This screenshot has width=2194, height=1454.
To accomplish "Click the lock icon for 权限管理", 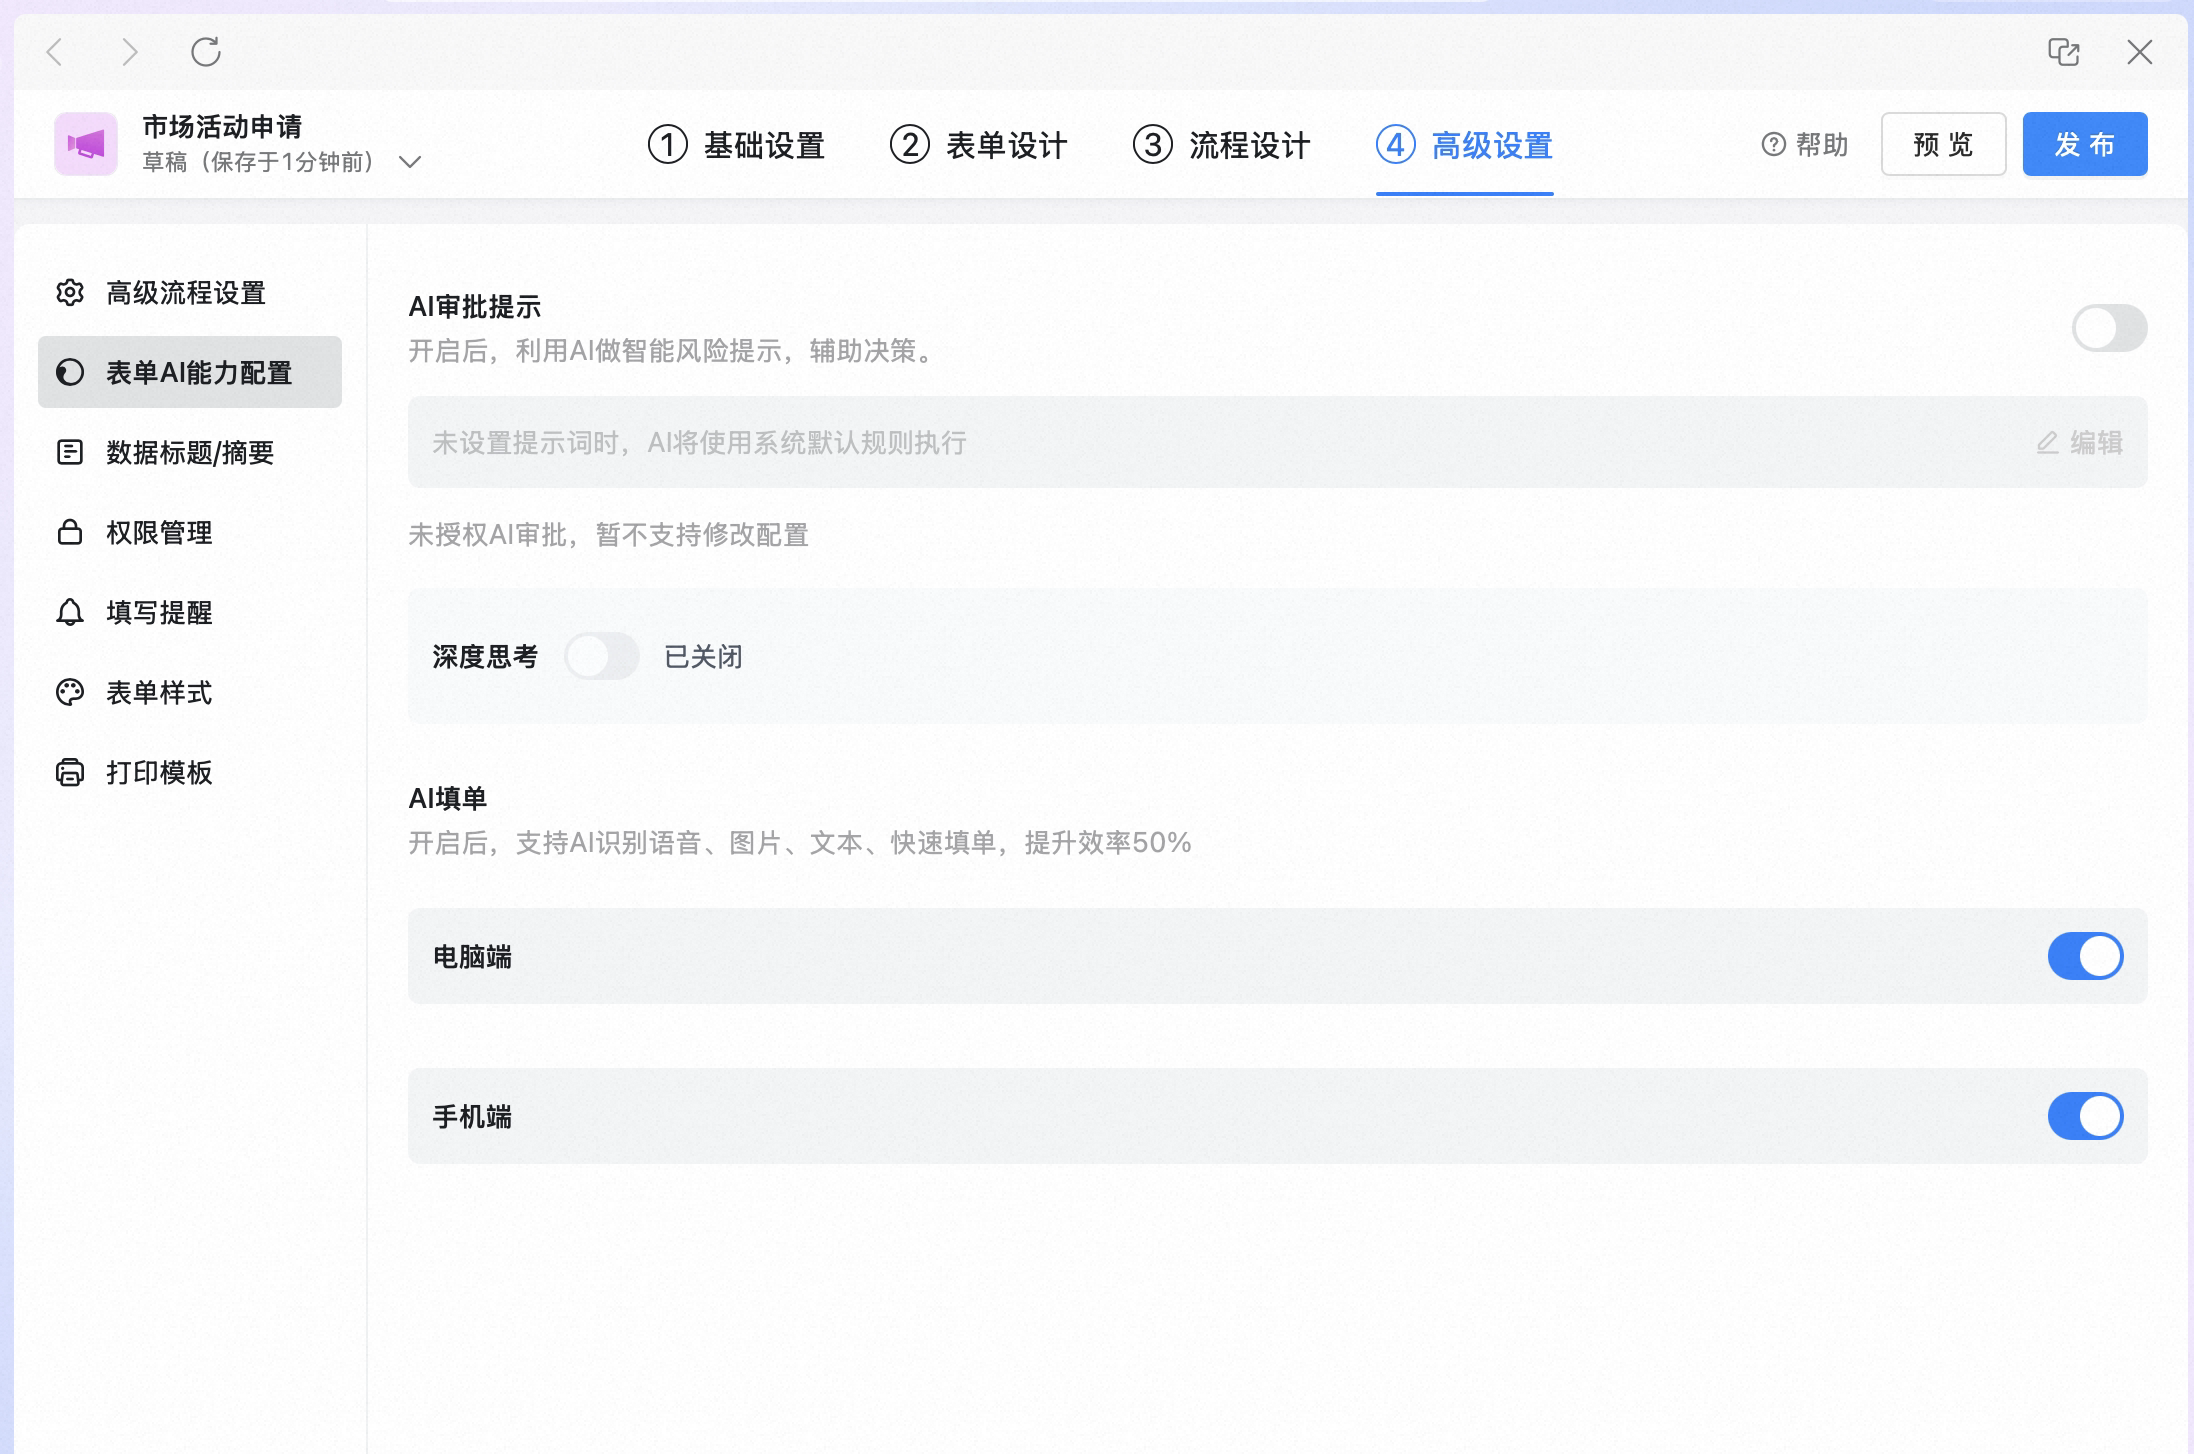I will [x=70, y=532].
